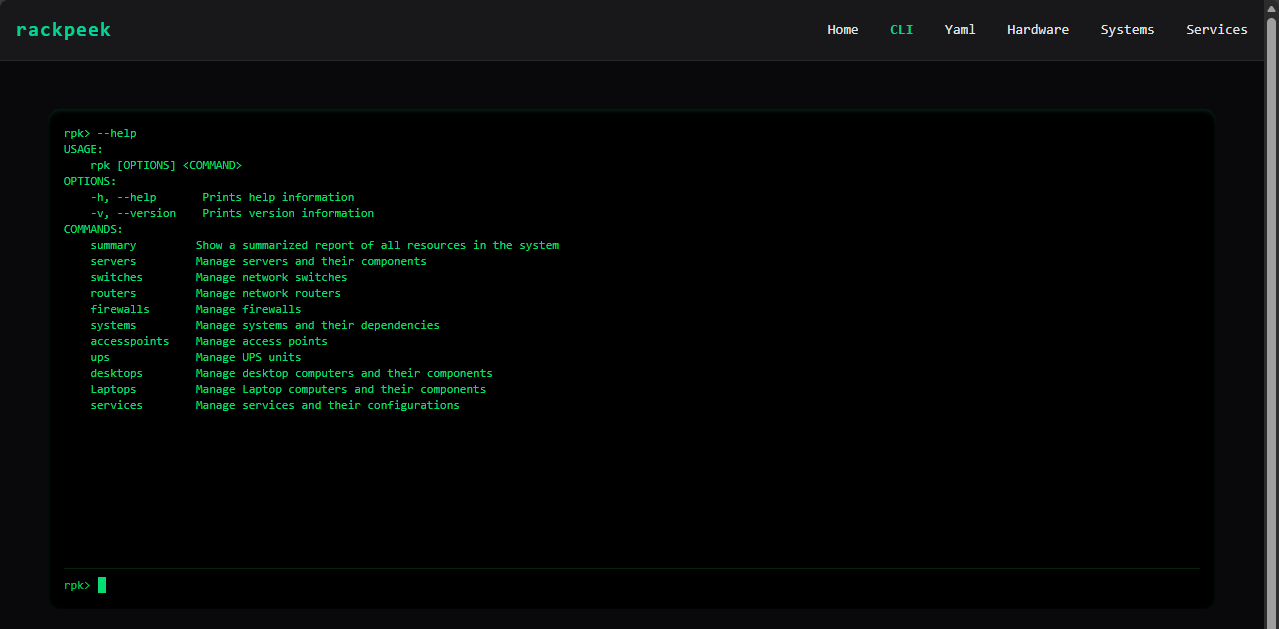Click 'Manage services and their configurations' text
The width and height of the screenshot is (1279, 629).
tap(327, 405)
